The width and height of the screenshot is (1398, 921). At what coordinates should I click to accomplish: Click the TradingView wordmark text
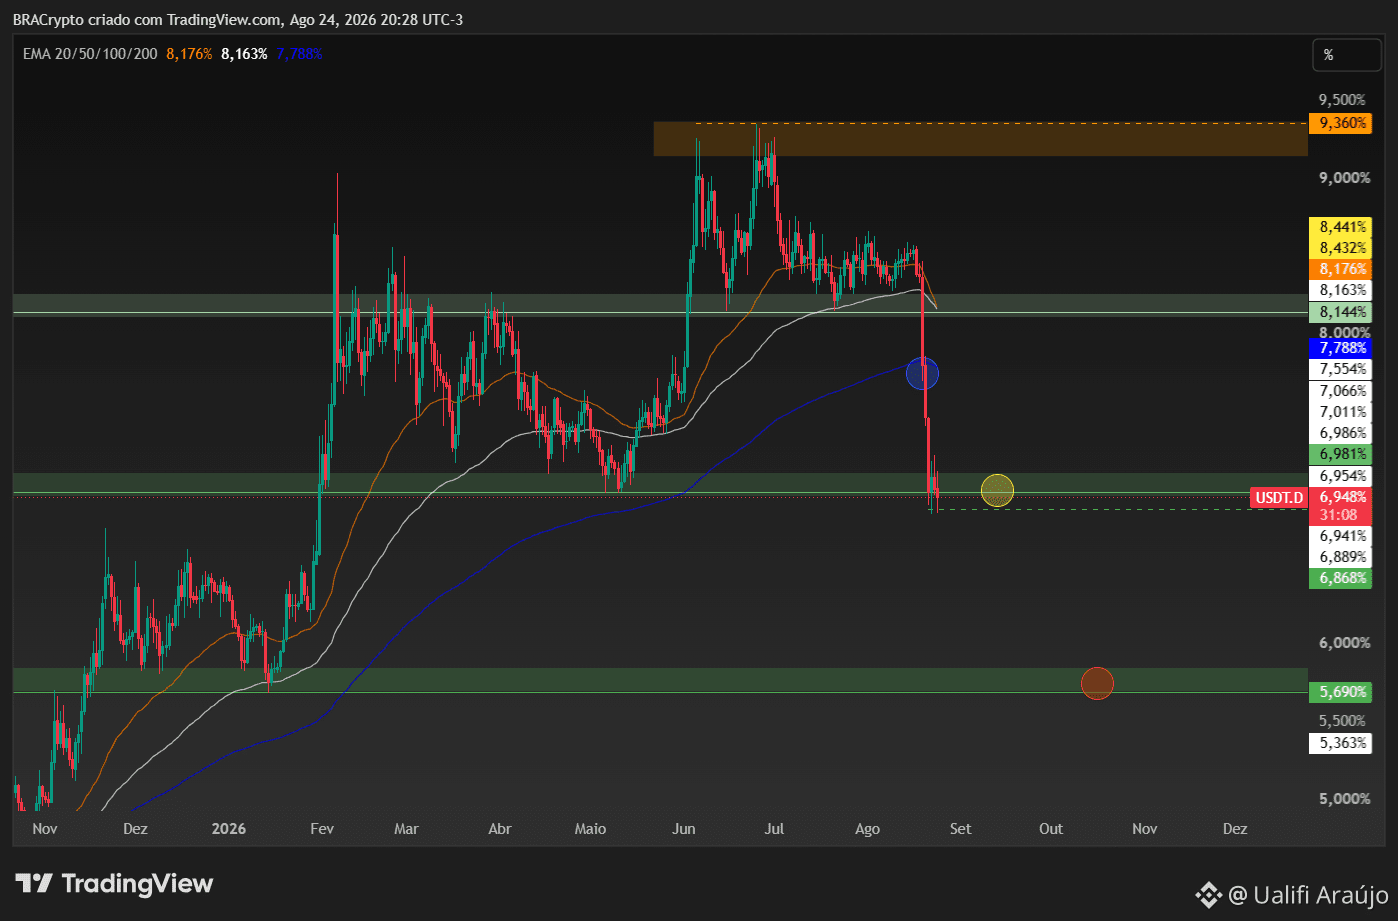click(x=138, y=884)
